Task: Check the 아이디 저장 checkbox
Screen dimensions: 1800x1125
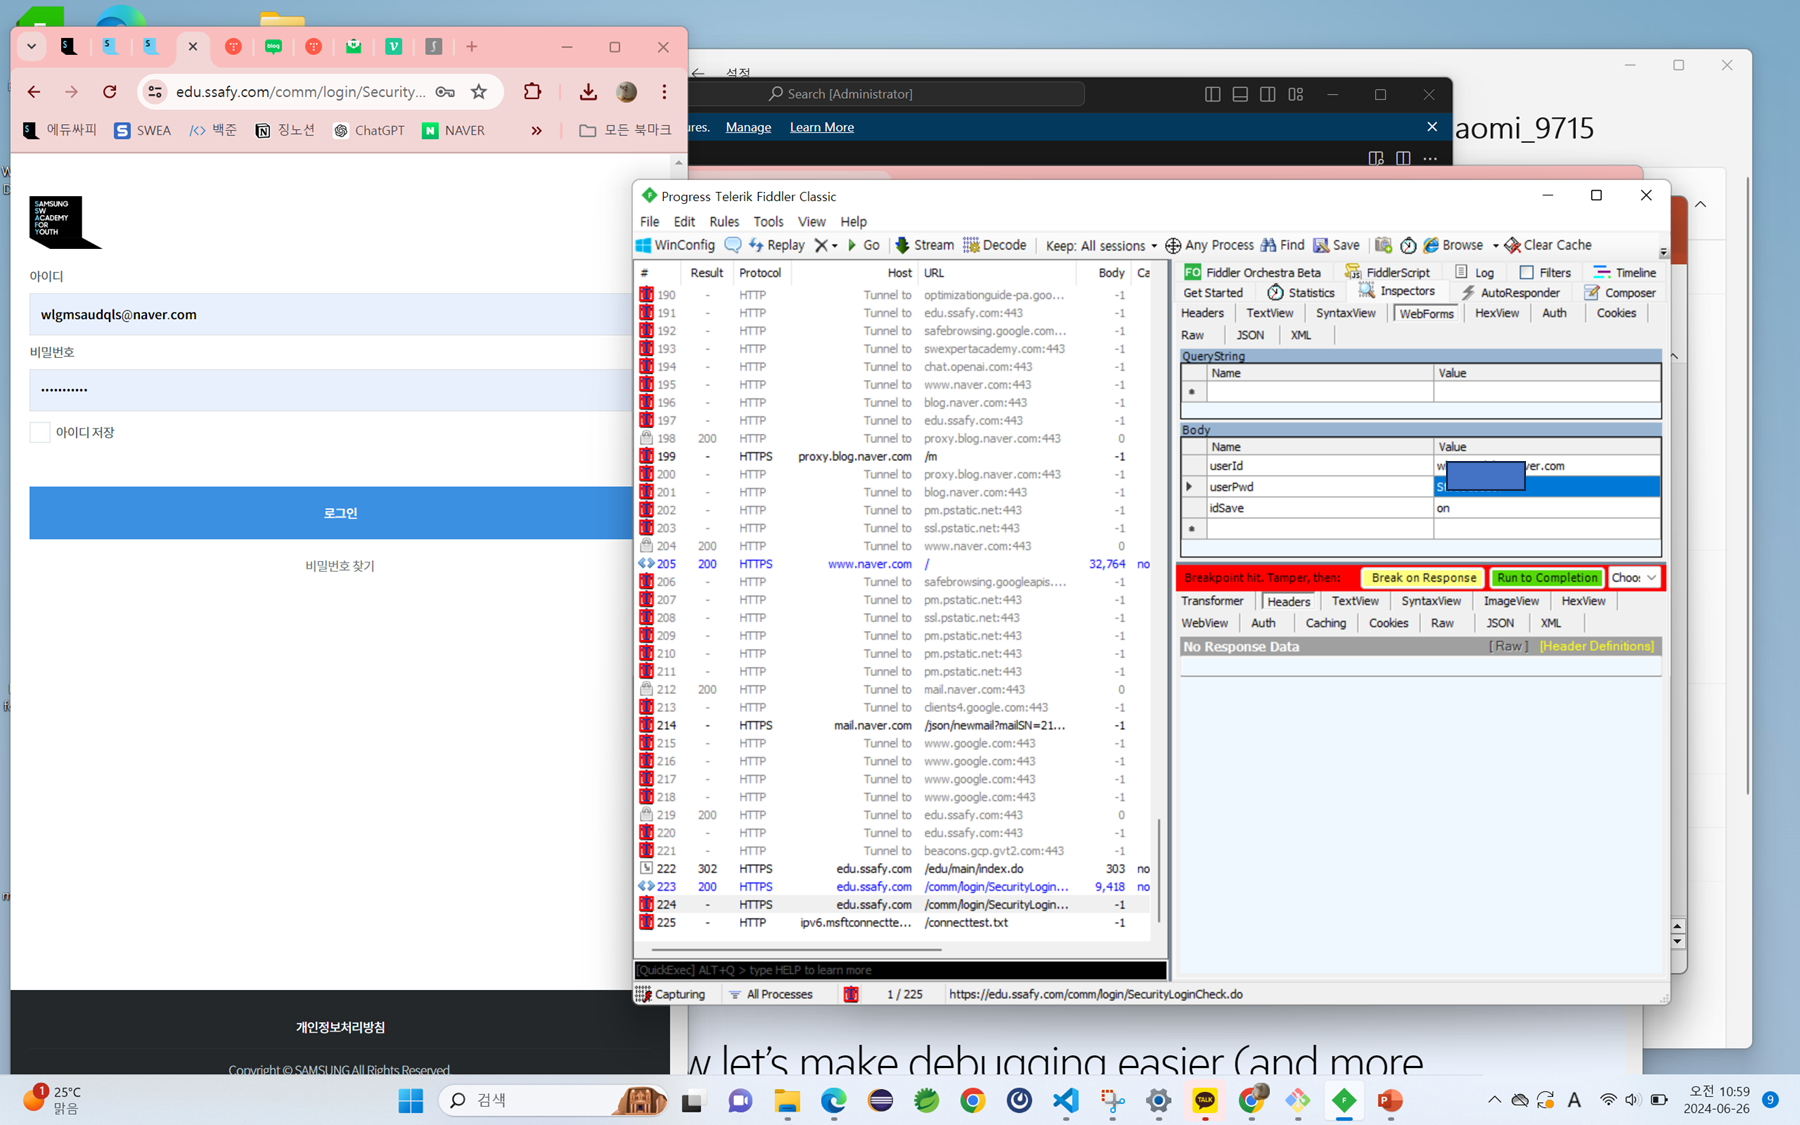Action: pyautogui.click(x=40, y=432)
